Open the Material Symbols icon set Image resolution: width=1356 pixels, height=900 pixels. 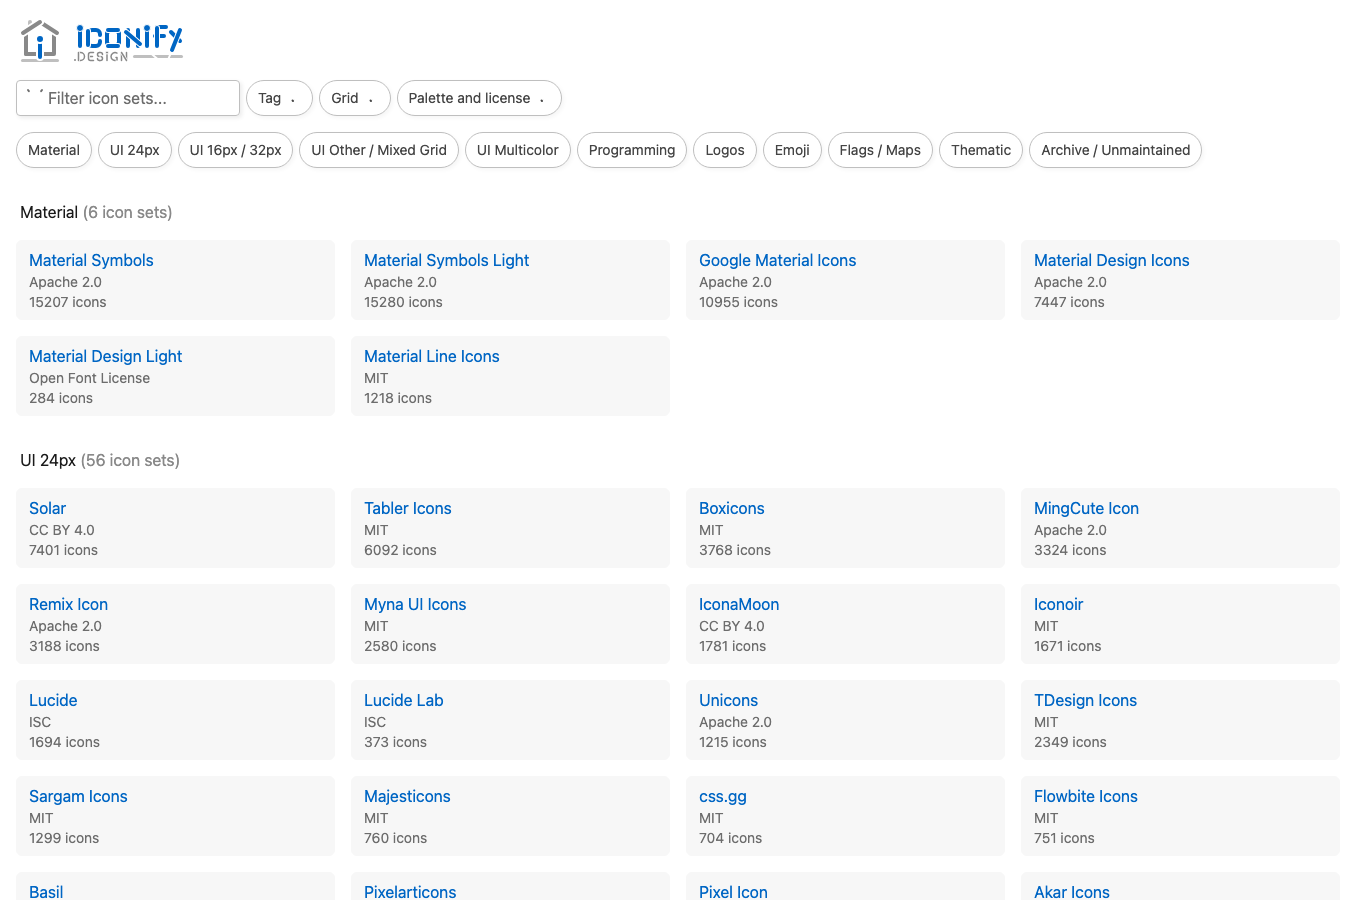coord(91,260)
